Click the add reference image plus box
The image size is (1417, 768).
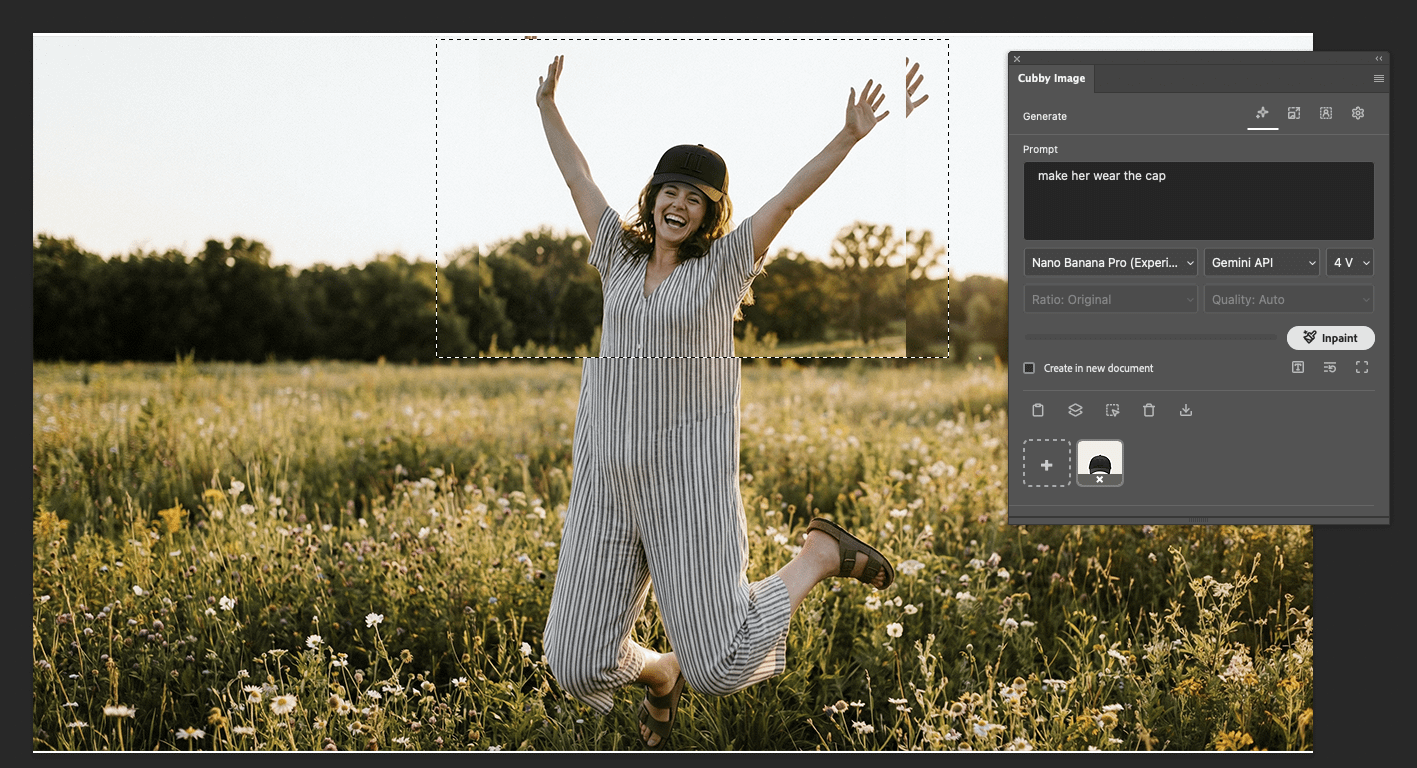(1047, 464)
